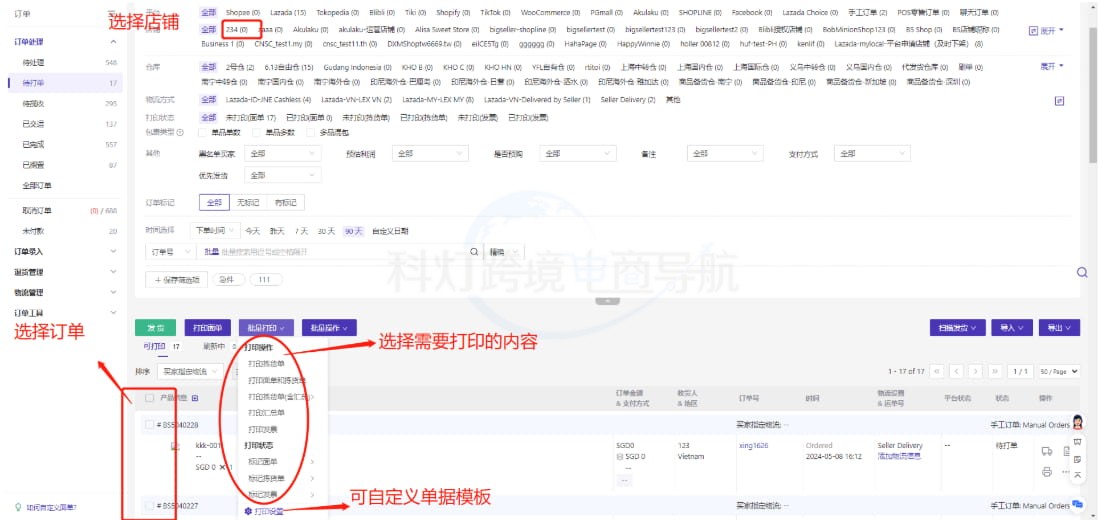Click the + 保存筛选项 button

point(176,280)
